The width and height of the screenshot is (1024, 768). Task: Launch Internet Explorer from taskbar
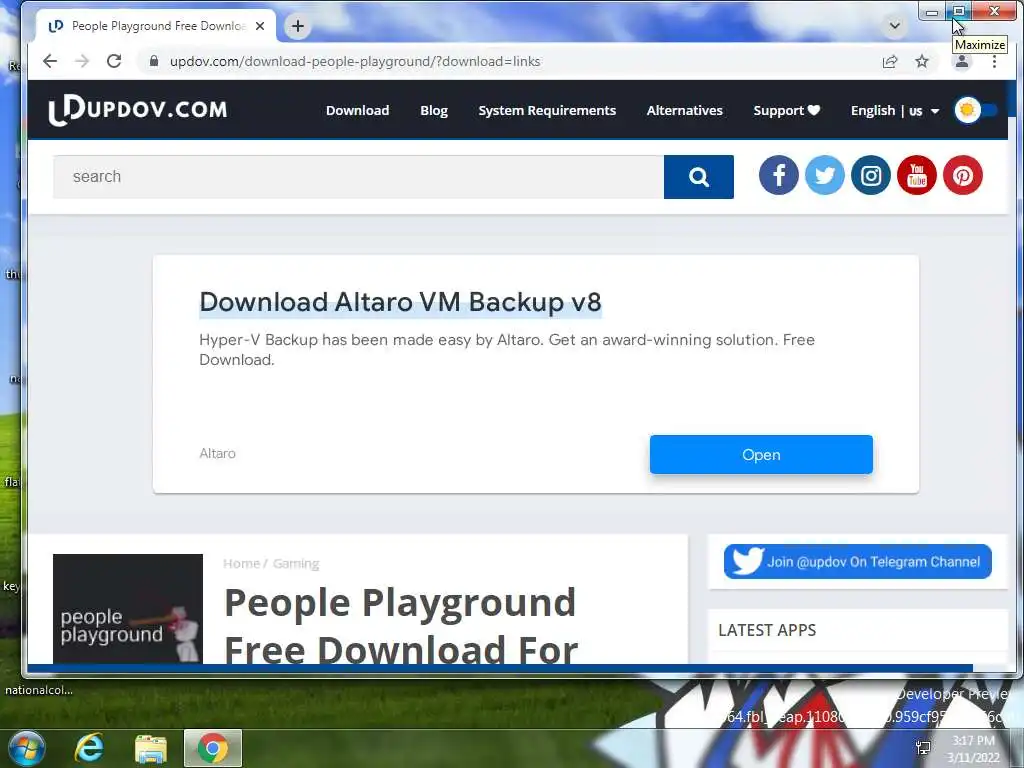point(89,748)
